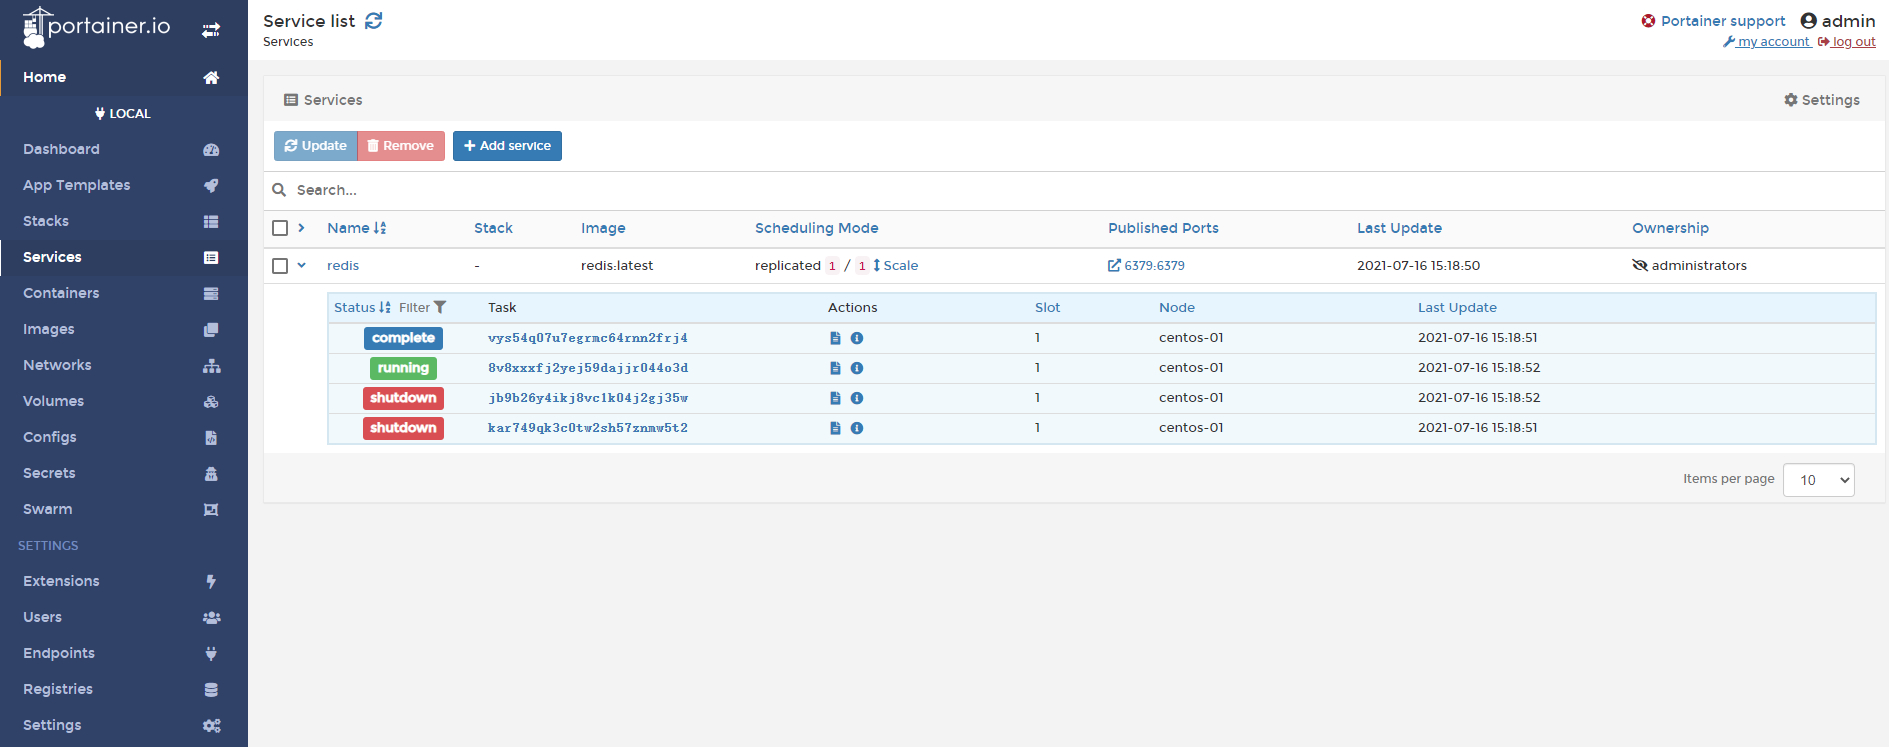Tick the select-all services checkbox
The image size is (1889, 747).
click(280, 228)
